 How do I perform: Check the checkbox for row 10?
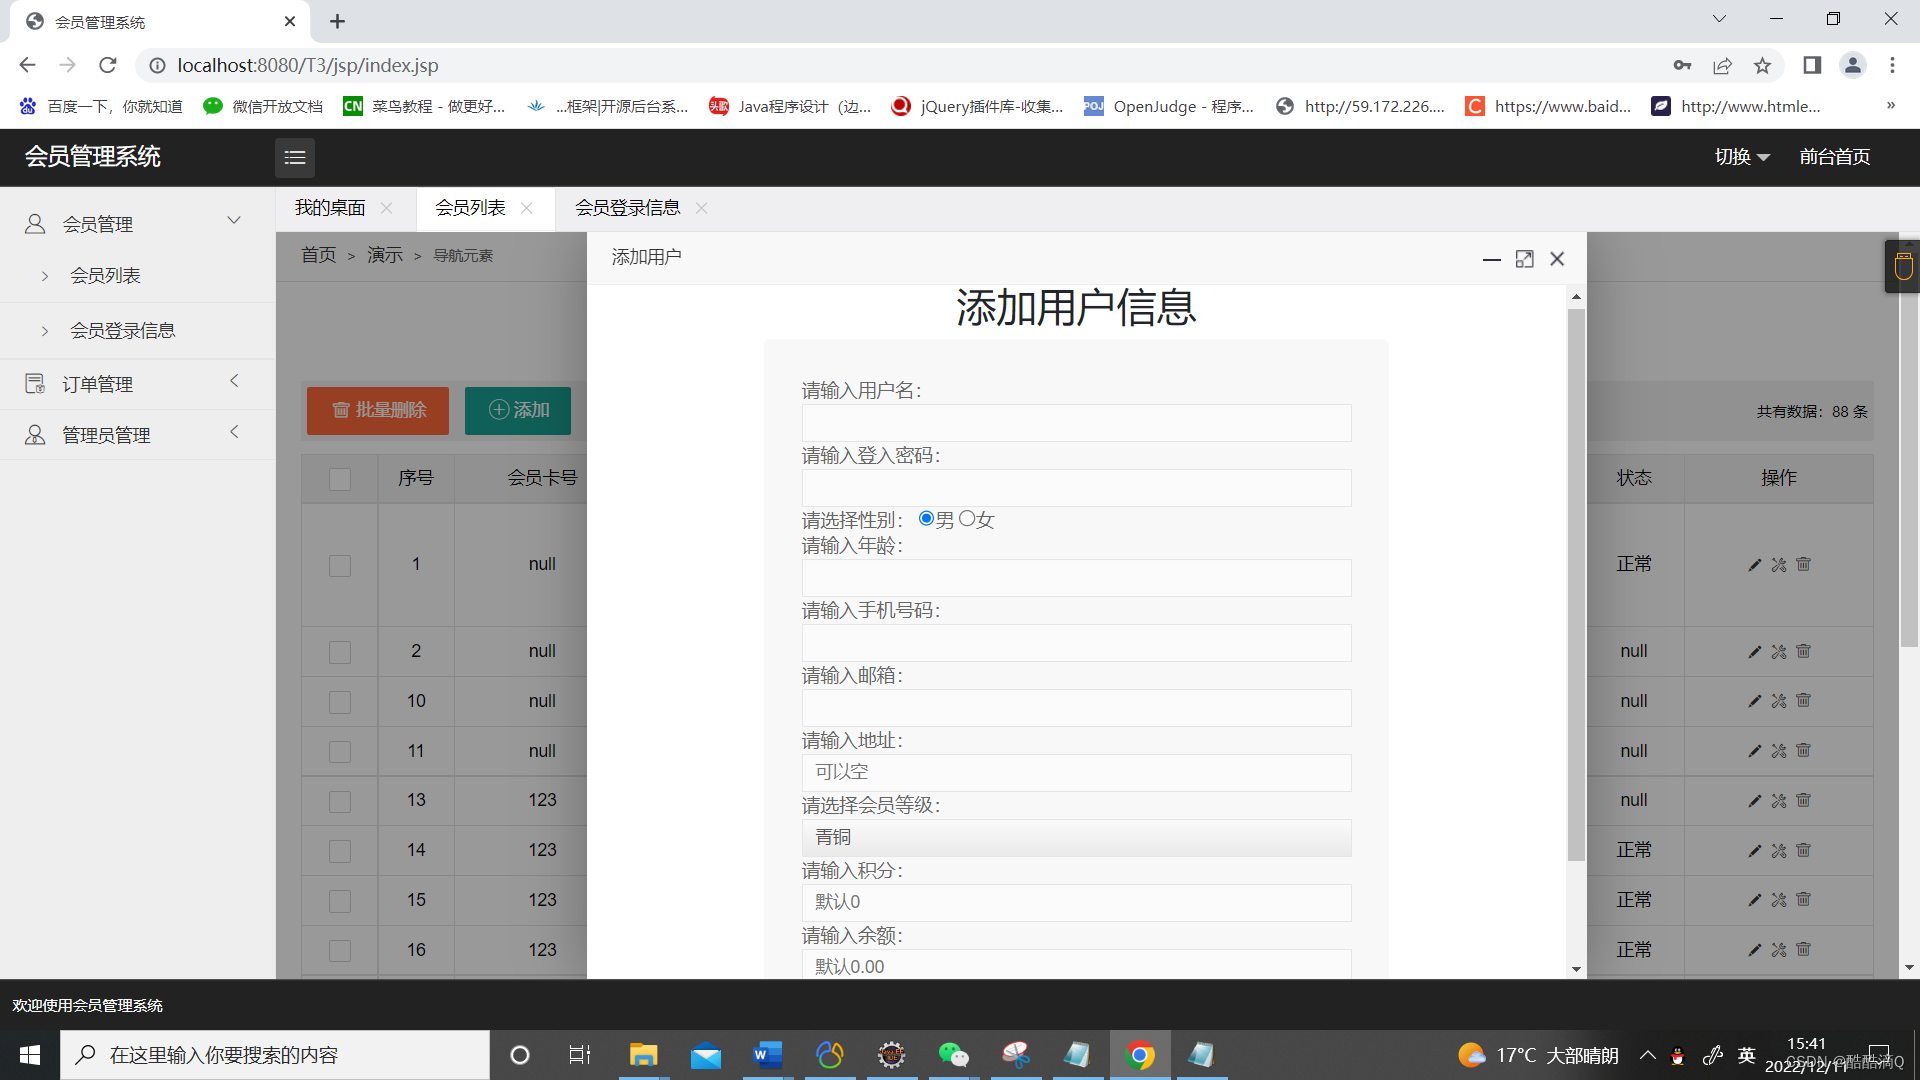(x=340, y=702)
